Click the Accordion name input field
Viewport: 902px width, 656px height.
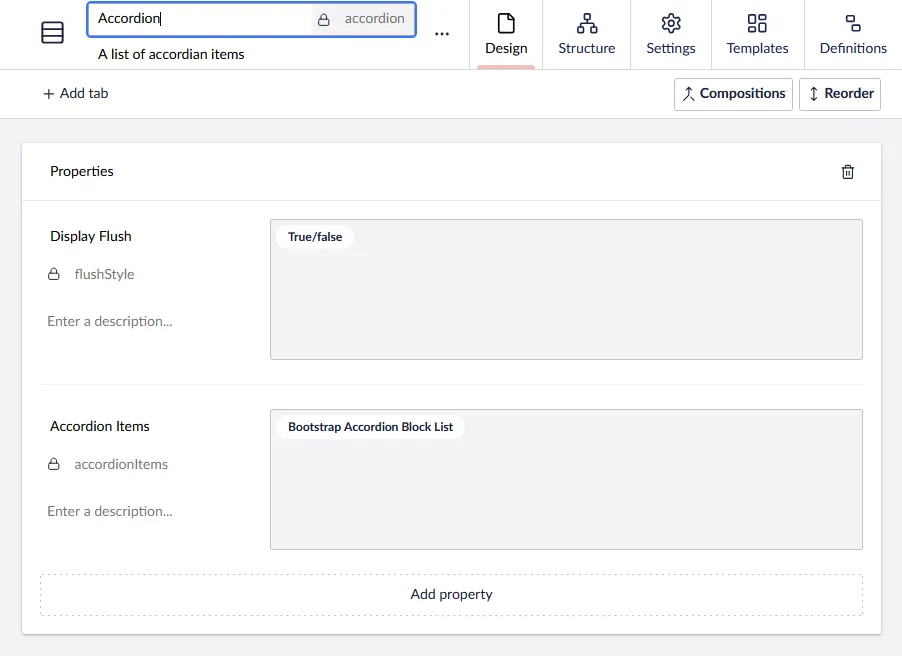coord(200,19)
